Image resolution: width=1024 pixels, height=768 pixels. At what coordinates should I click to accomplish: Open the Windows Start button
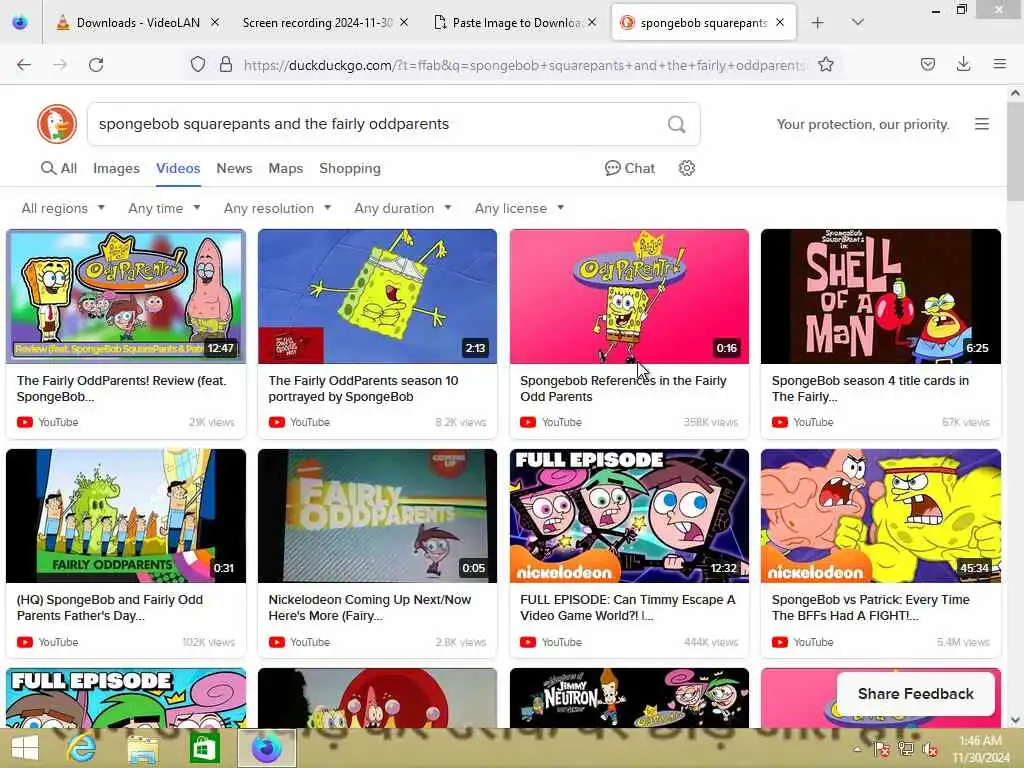click(25, 748)
